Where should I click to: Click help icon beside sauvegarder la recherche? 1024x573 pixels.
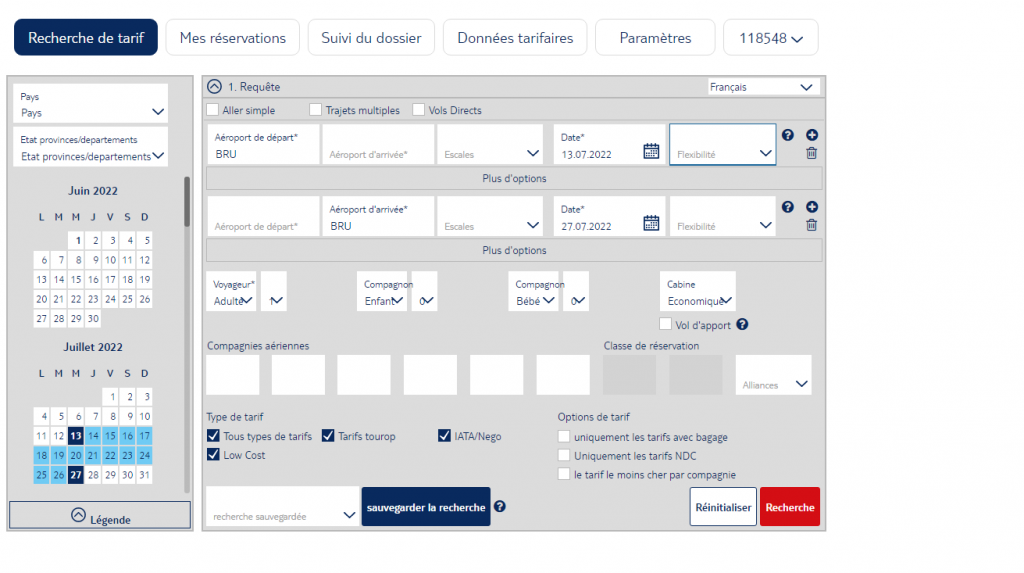click(500, 506)
